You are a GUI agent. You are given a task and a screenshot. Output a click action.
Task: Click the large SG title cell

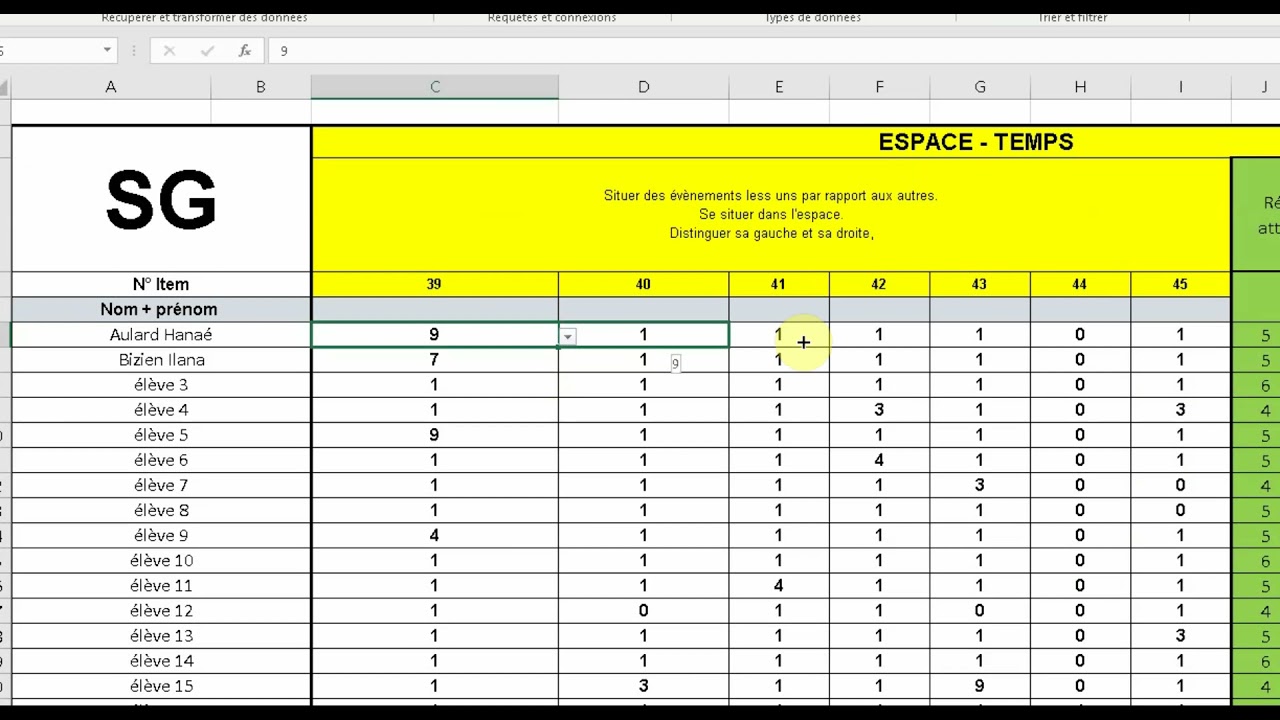pyautogui.click(x=161, y=199)
